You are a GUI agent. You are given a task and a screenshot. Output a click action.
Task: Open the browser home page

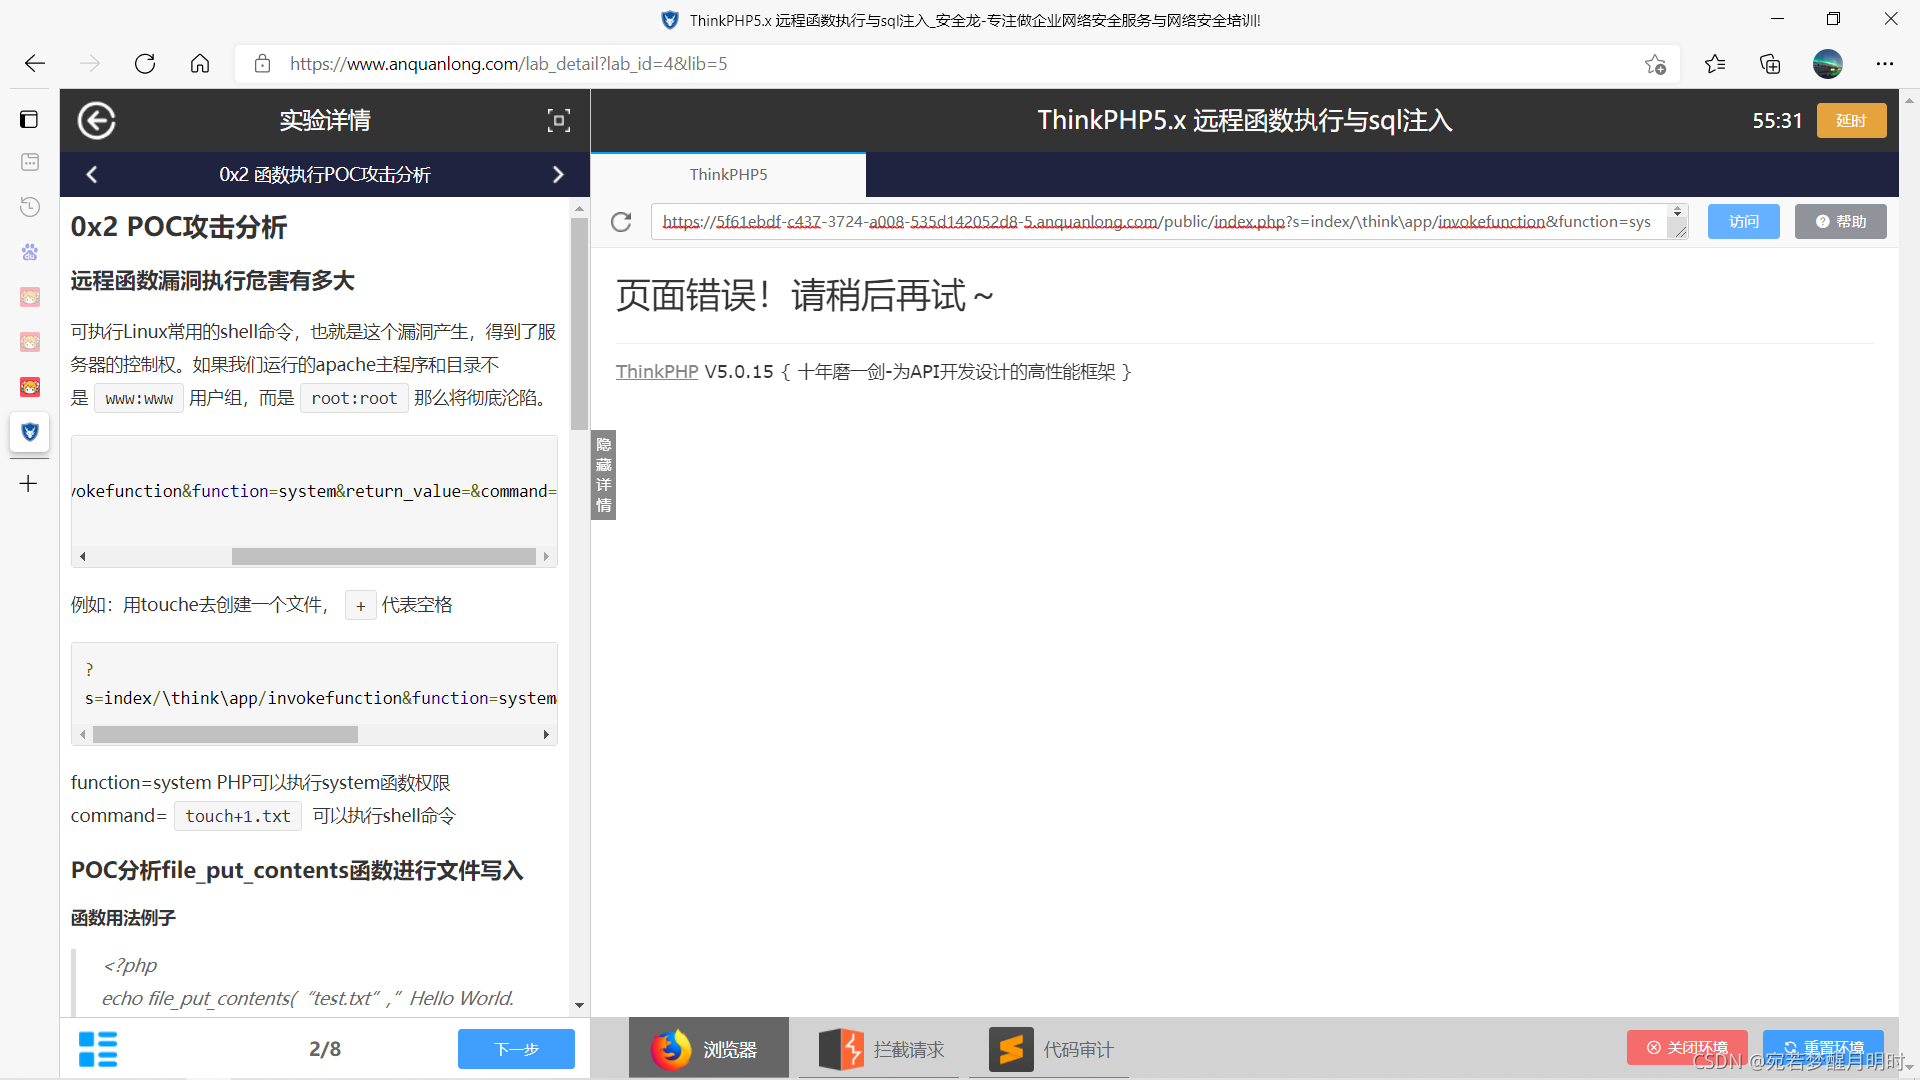(200, 64)
